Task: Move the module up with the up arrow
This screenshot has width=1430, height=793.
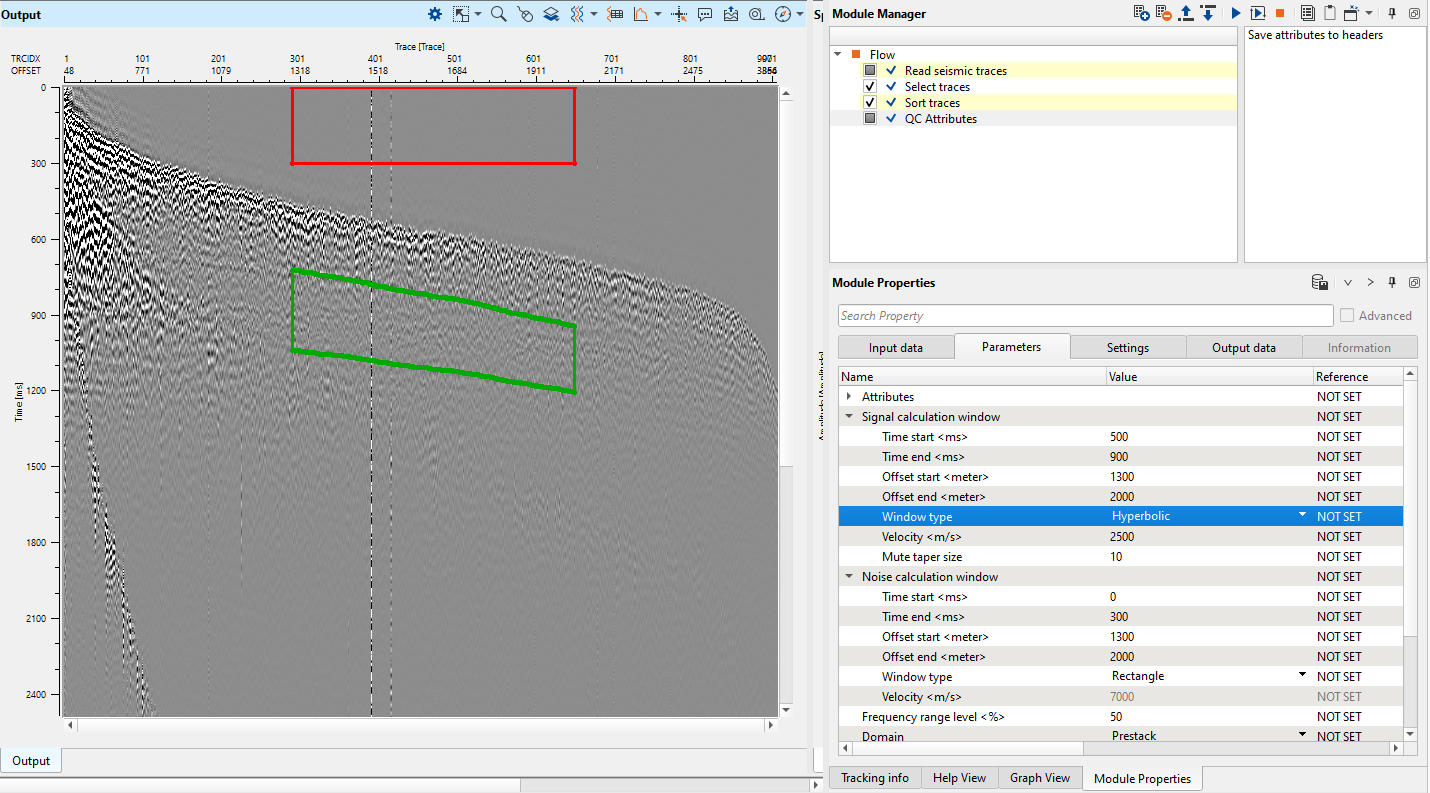Action: tap(1186, 13)
